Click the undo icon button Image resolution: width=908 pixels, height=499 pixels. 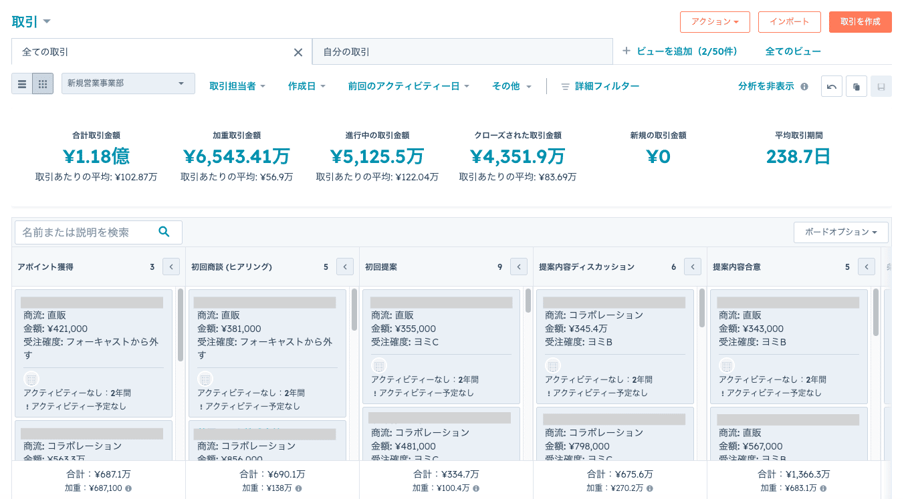tap(832, 86)
